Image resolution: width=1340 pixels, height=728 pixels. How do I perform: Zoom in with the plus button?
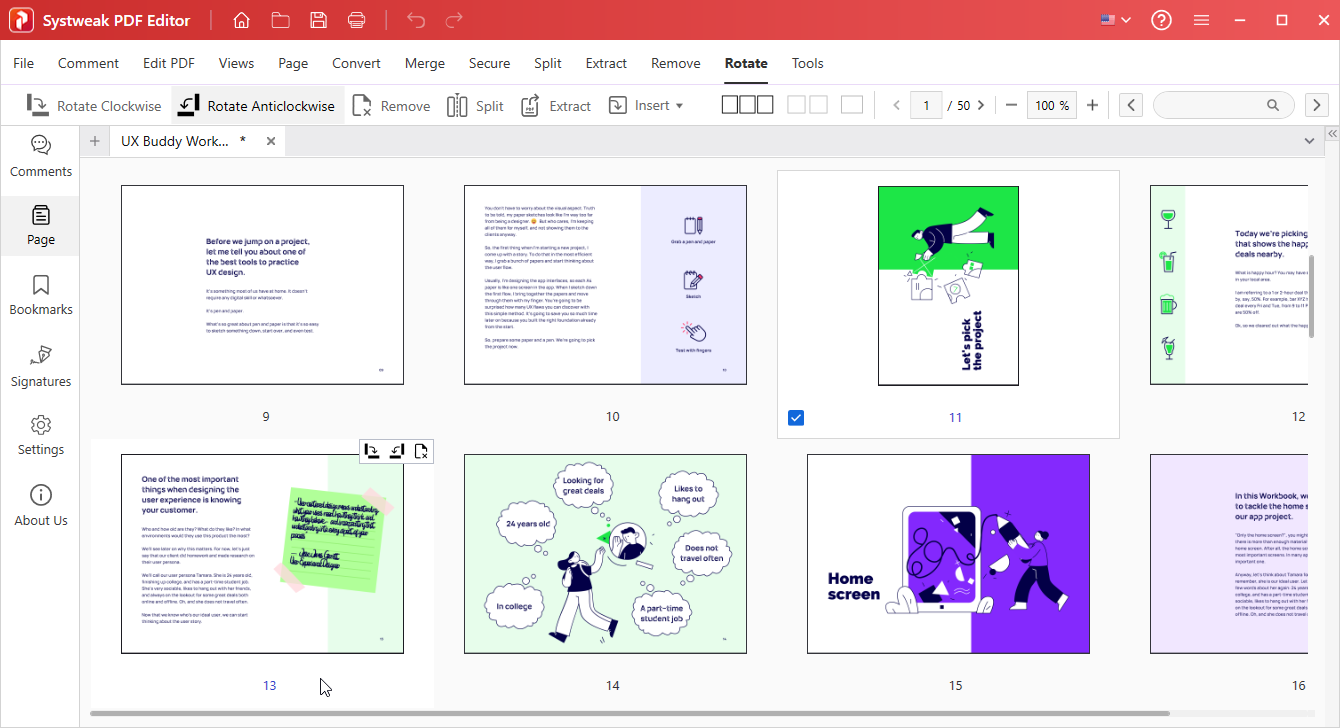coord(1092,105)
